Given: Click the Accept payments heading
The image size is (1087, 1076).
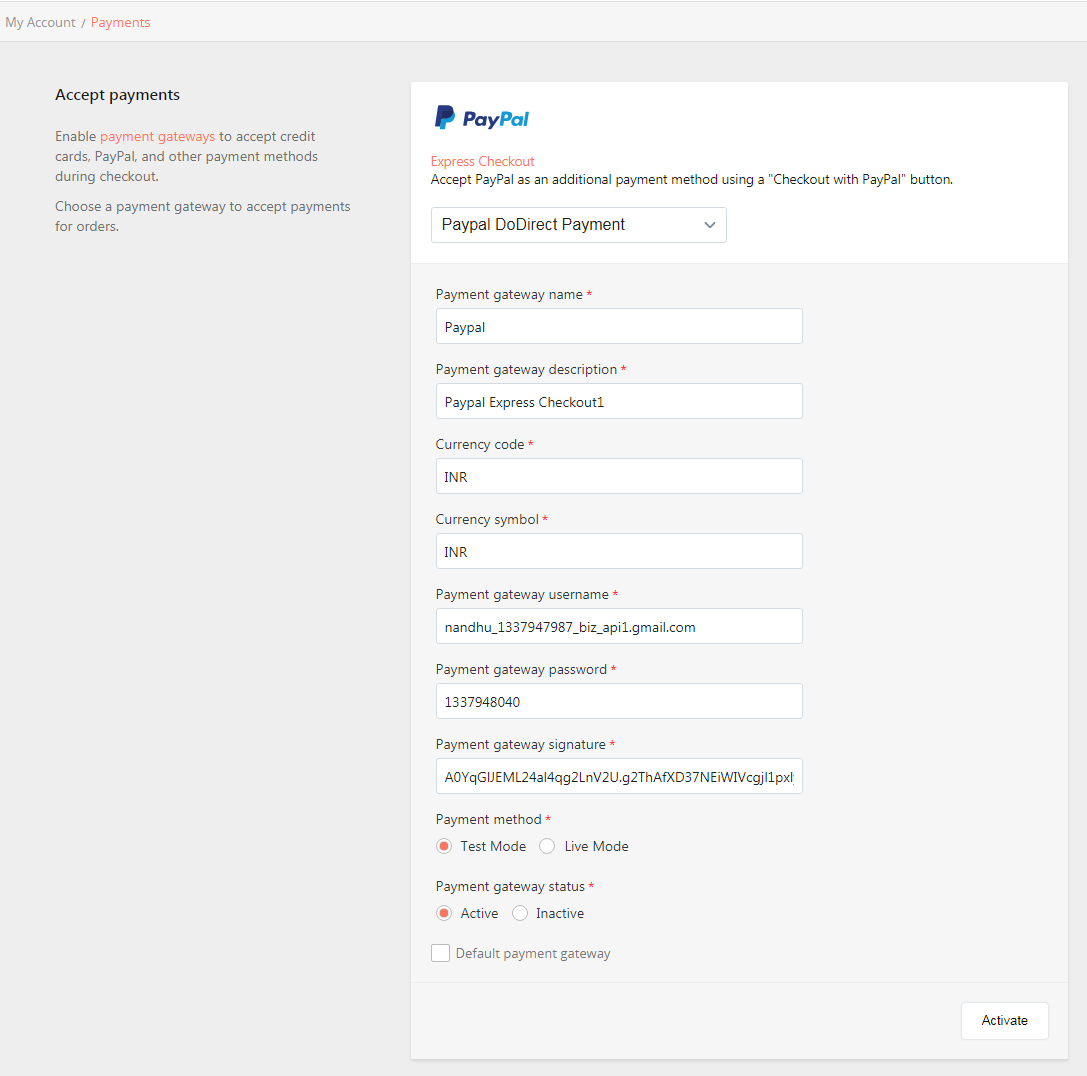Looking at the screenshot, I should tap(117, 95).
